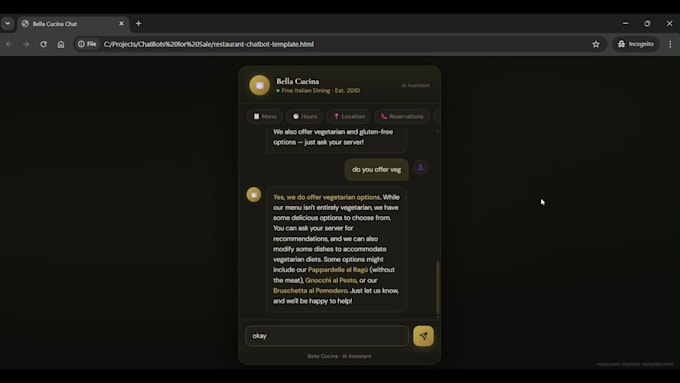This screenshot has height=383, width=680.
Task: Select the Location quick-reply chip
Action: (349, 116)
